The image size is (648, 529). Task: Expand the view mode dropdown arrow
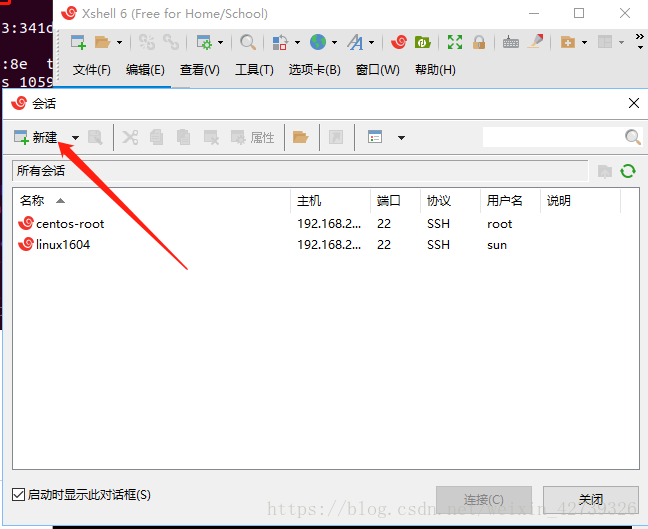pos(401,138)
